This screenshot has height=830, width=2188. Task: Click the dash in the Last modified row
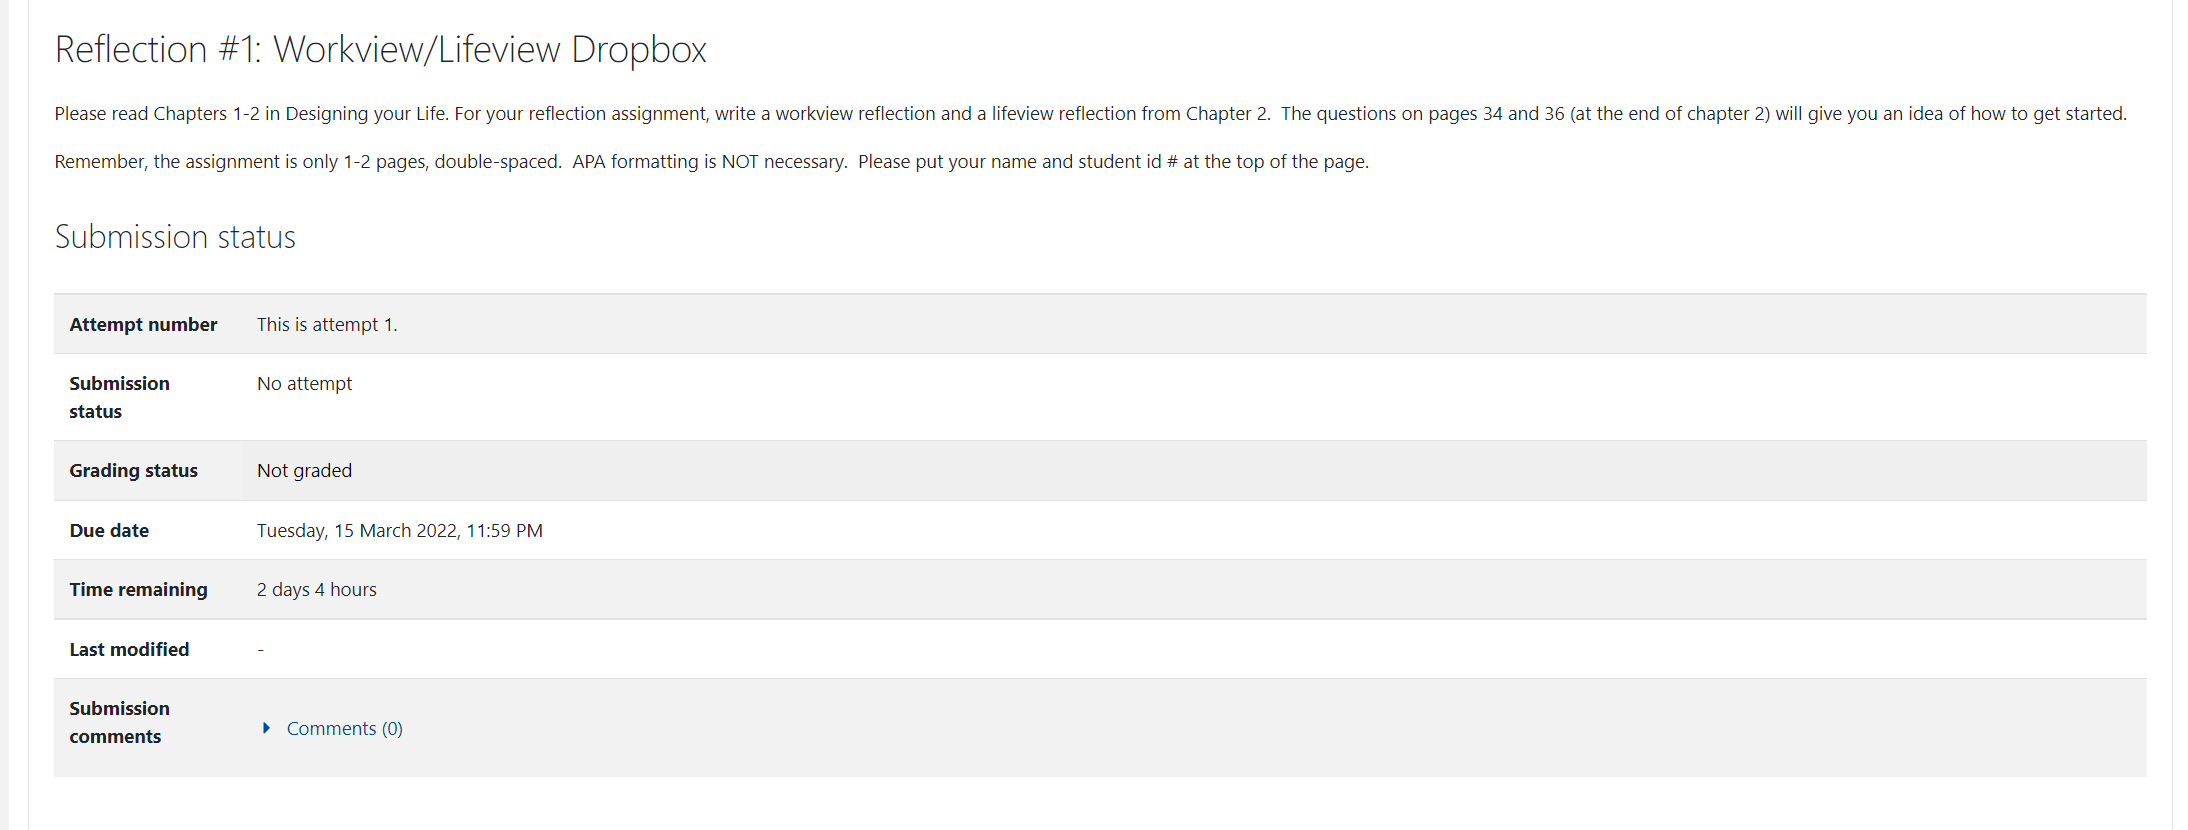click(261, 650)
